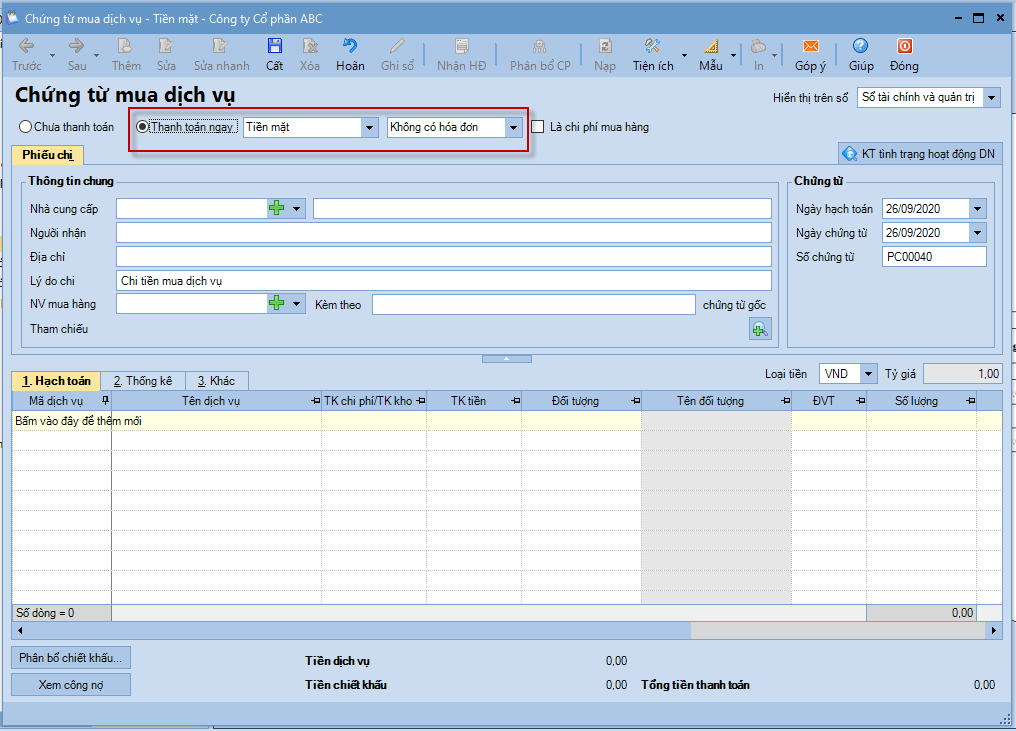Save voucher with the Cất icon
1016x731 pixels.
click(x=275, y=46)
